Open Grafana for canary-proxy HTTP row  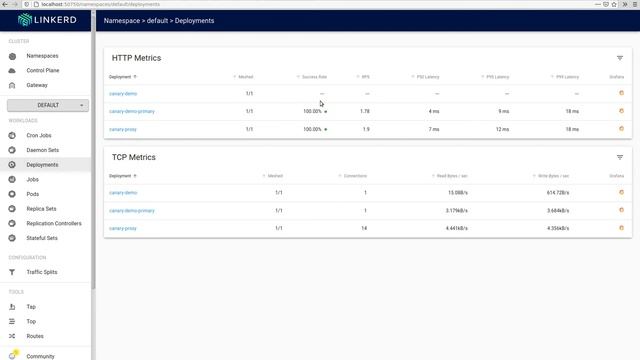621,129
